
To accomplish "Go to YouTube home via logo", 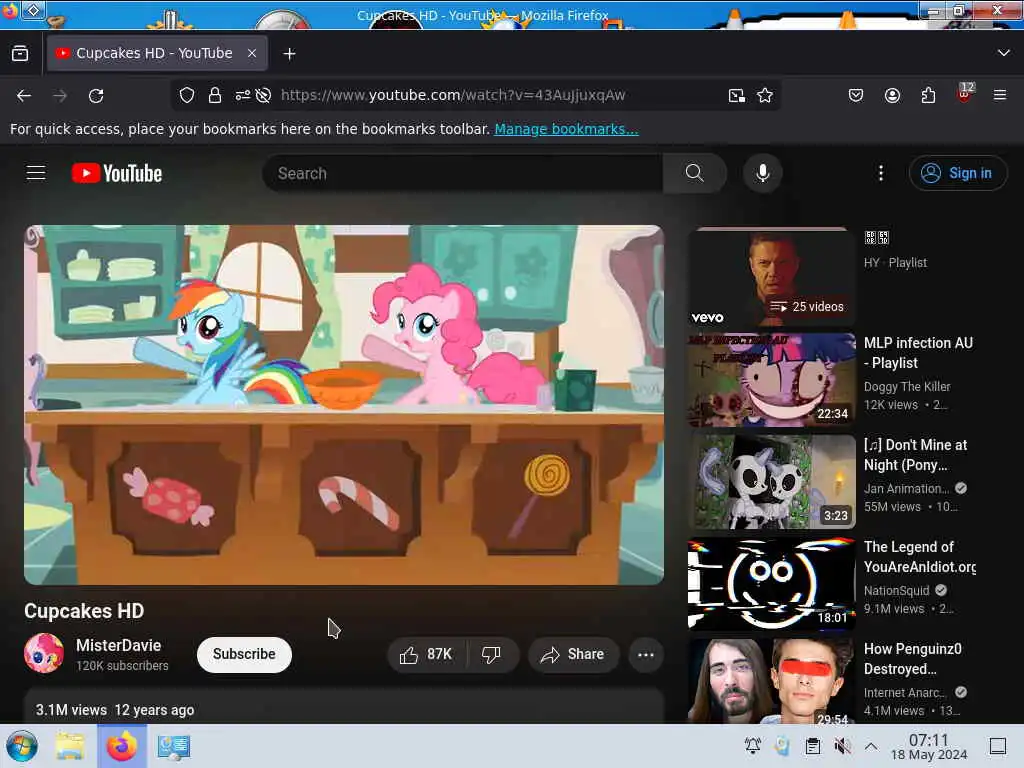I will pyautogui.click(x=117, y=173).
